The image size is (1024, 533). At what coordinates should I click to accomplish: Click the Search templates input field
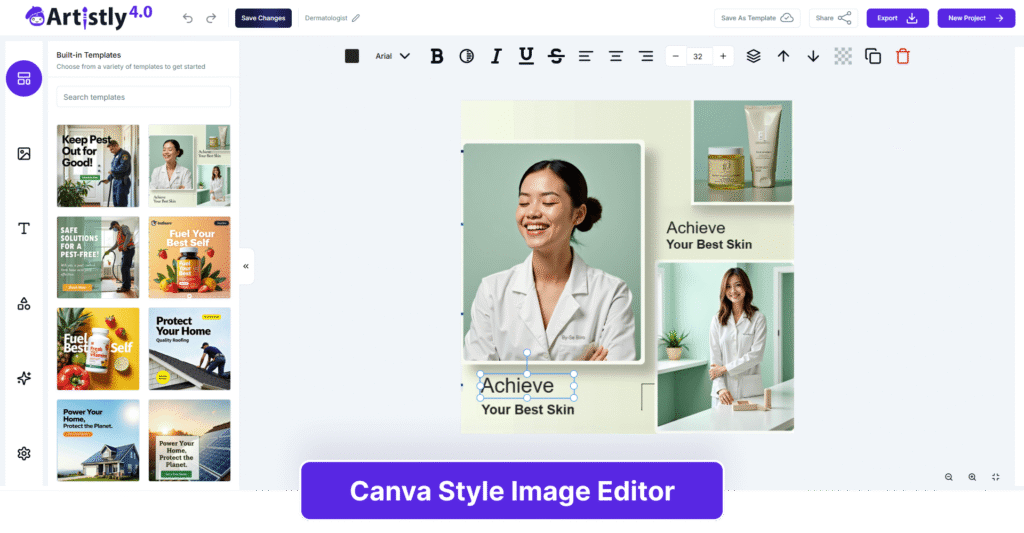point(143,97)
